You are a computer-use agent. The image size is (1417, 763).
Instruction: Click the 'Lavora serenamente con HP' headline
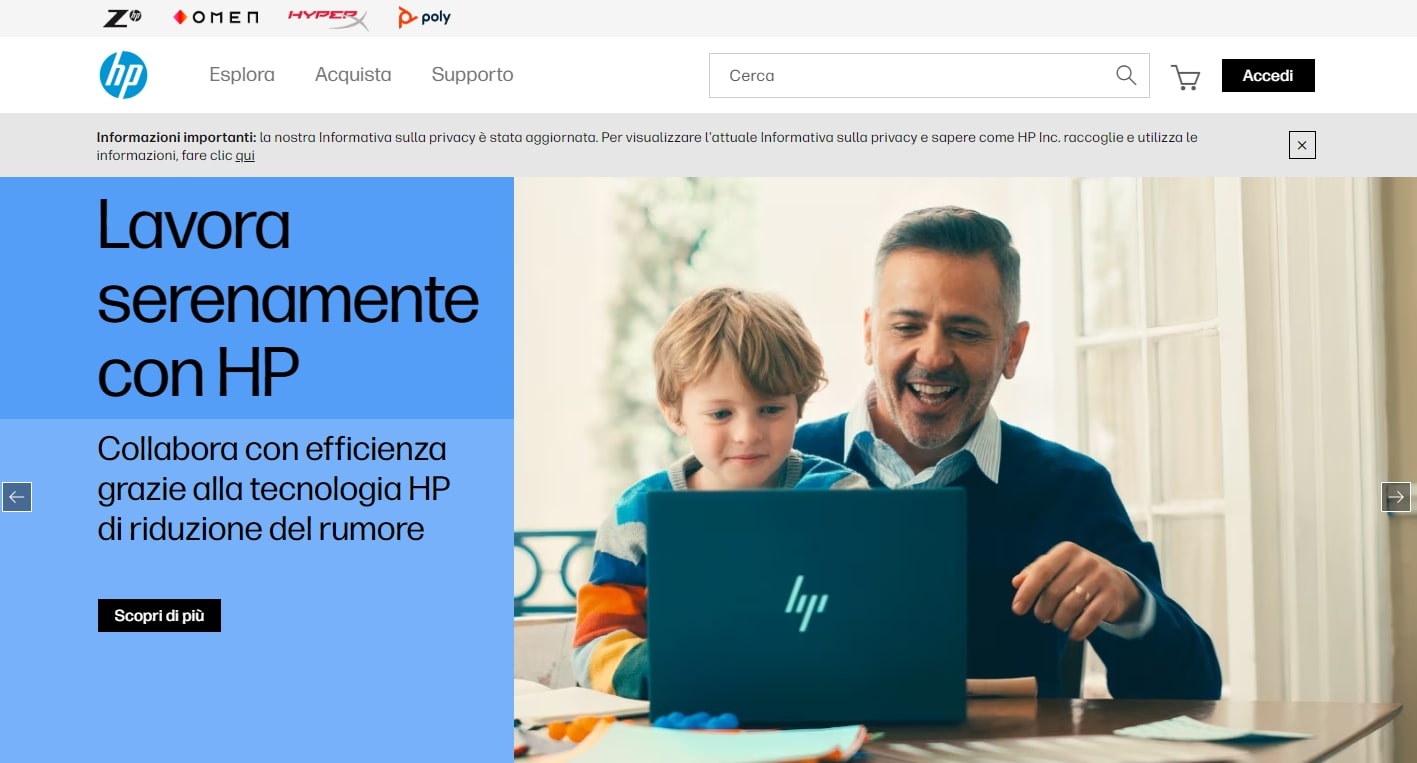pyautogui.click(x=288, y=299)
